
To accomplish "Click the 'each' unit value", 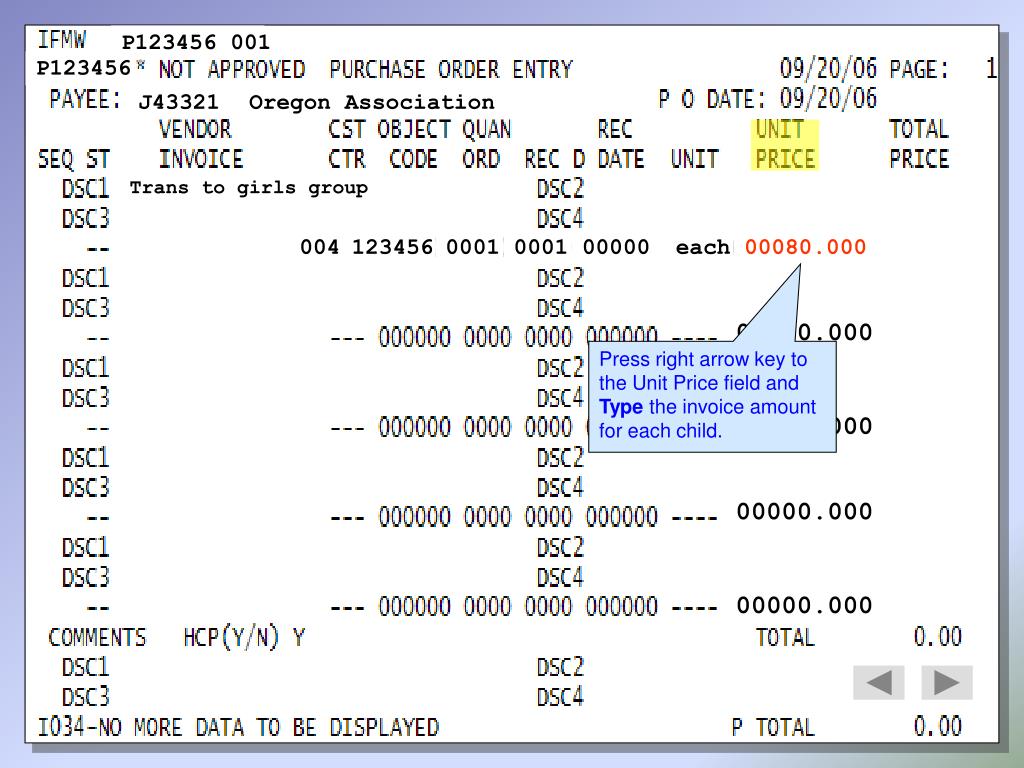I will 703,248.
